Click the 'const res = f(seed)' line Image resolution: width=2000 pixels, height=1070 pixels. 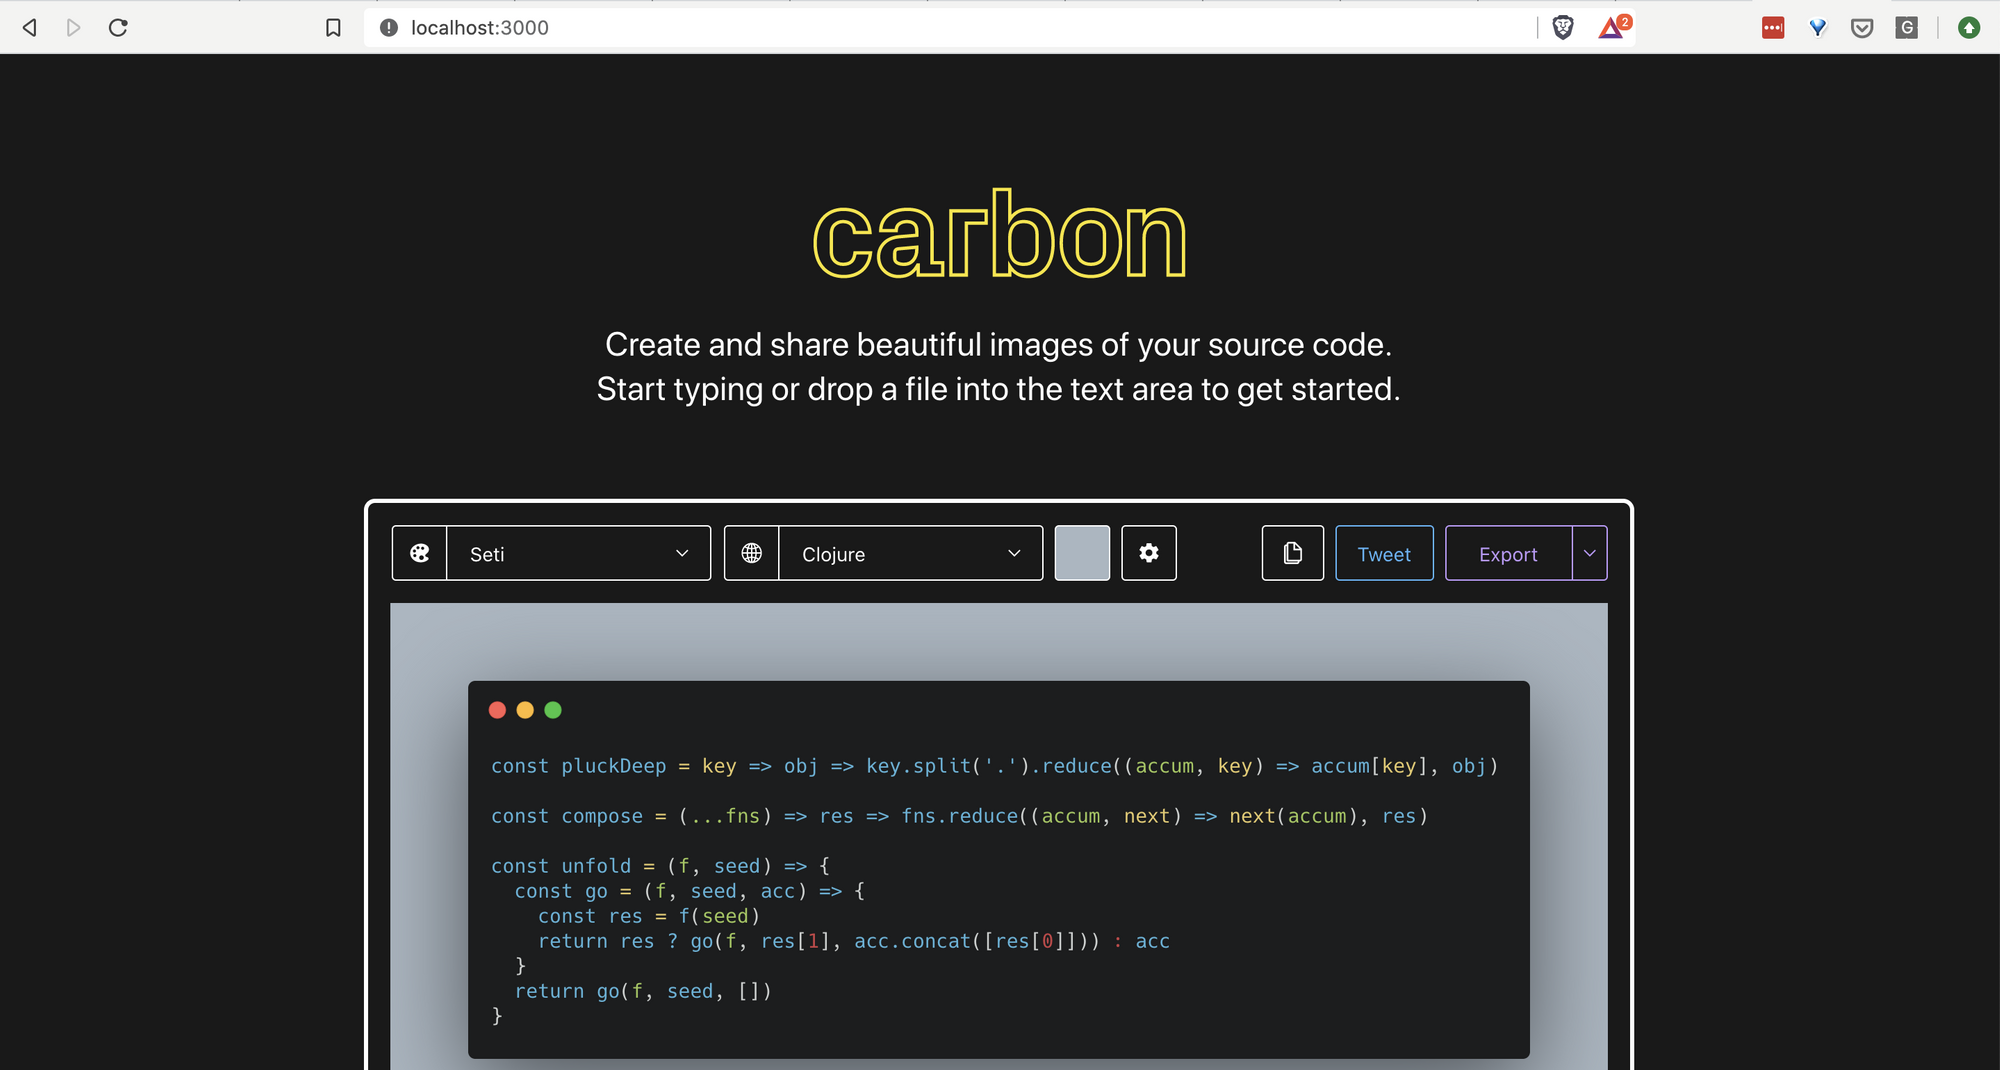pos(649,916)
